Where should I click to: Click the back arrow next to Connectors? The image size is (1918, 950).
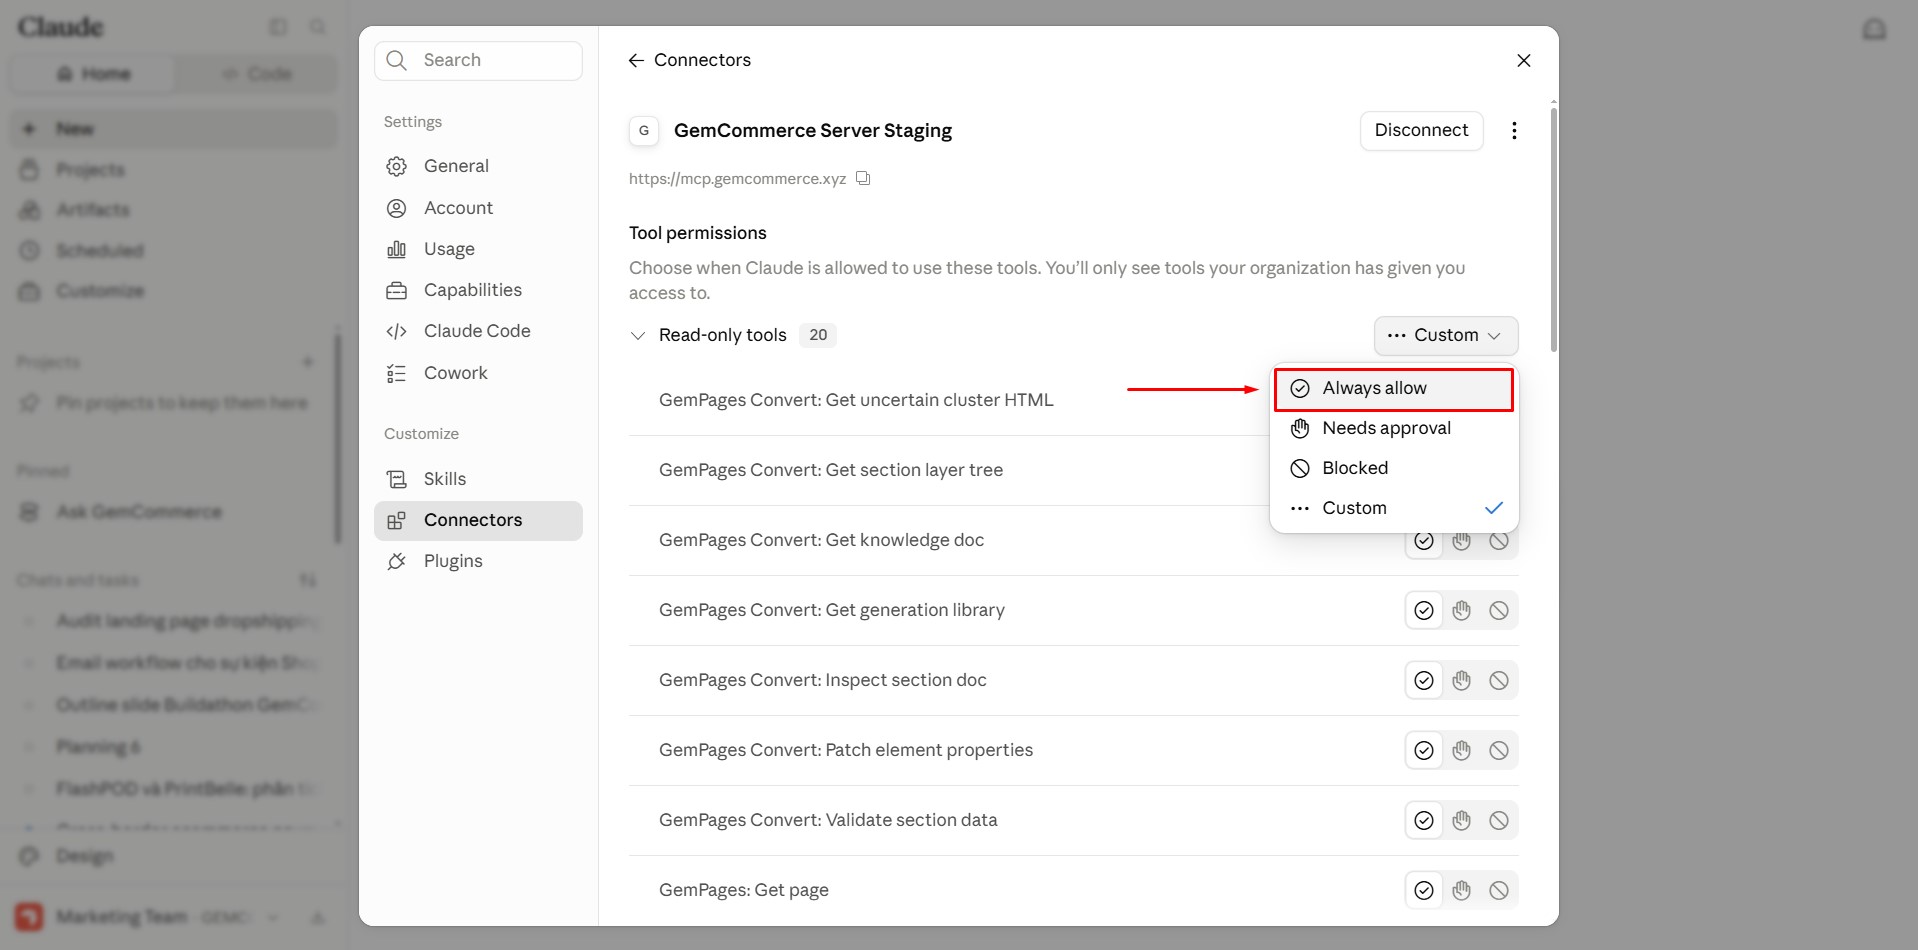pos(636,61)
